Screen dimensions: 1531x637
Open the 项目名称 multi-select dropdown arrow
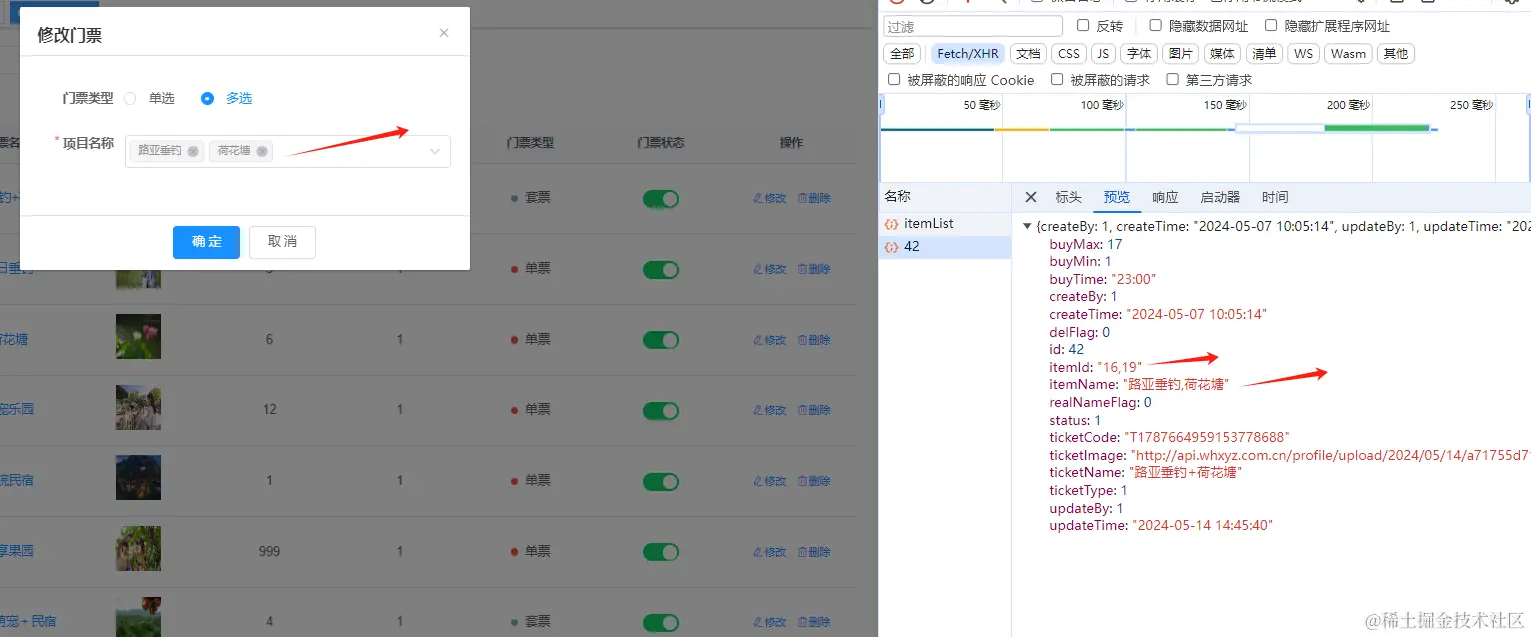(x=434, y=150)
